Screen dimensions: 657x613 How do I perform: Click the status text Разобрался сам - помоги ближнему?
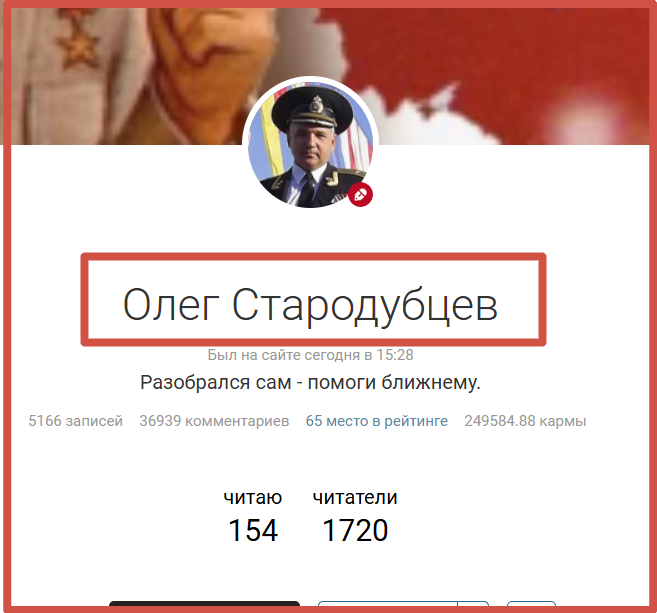[x=310, y=382]
